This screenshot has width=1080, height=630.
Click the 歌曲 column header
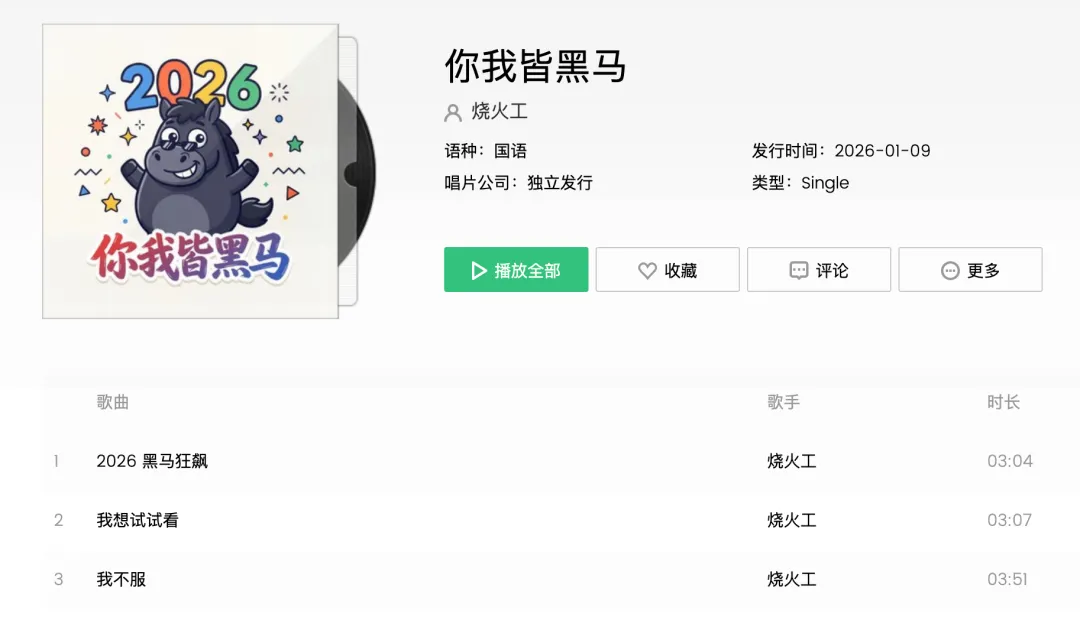coord(113,402)
